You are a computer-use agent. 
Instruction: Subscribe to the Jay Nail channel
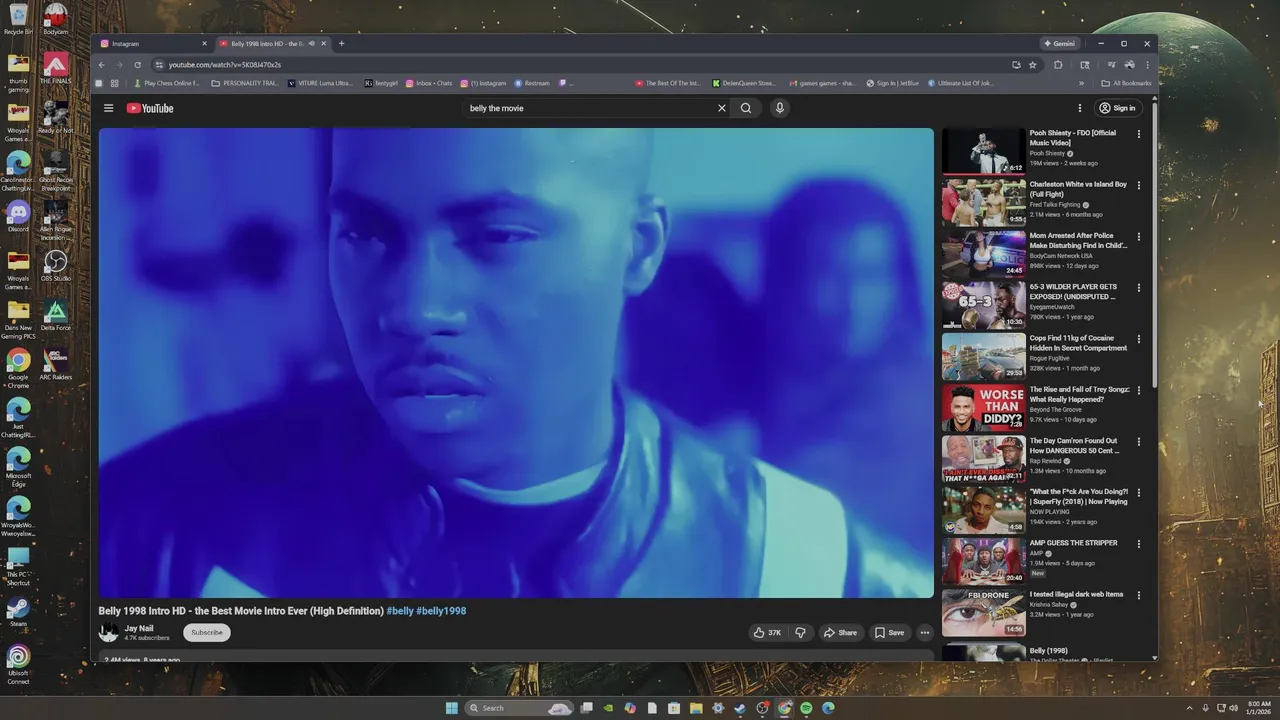207,633
